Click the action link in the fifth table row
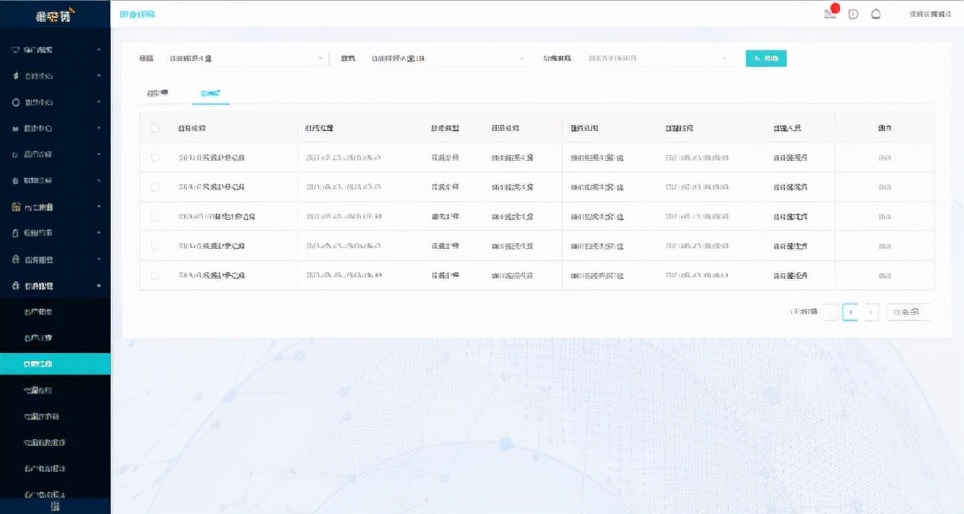 click(x=885, y=276)
